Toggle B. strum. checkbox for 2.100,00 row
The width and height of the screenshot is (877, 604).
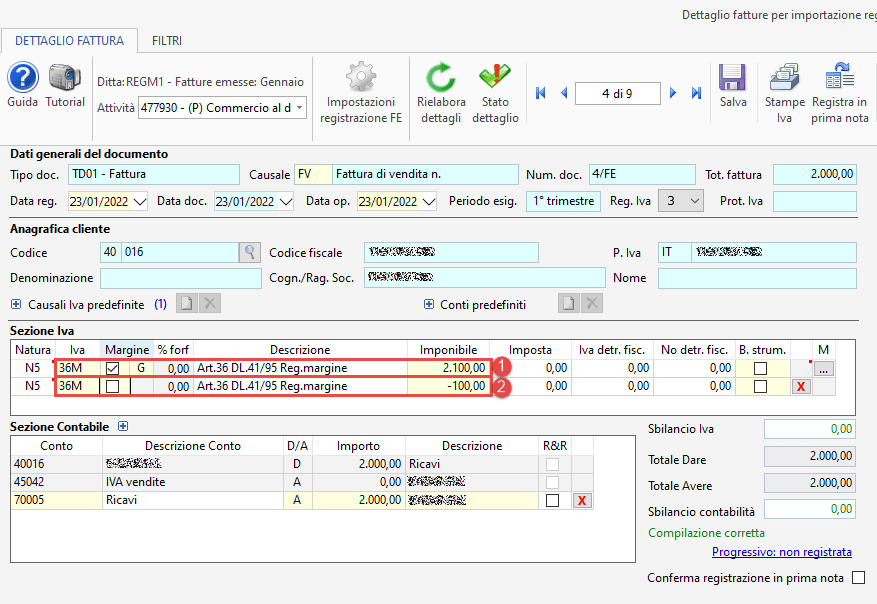[760, 369]
